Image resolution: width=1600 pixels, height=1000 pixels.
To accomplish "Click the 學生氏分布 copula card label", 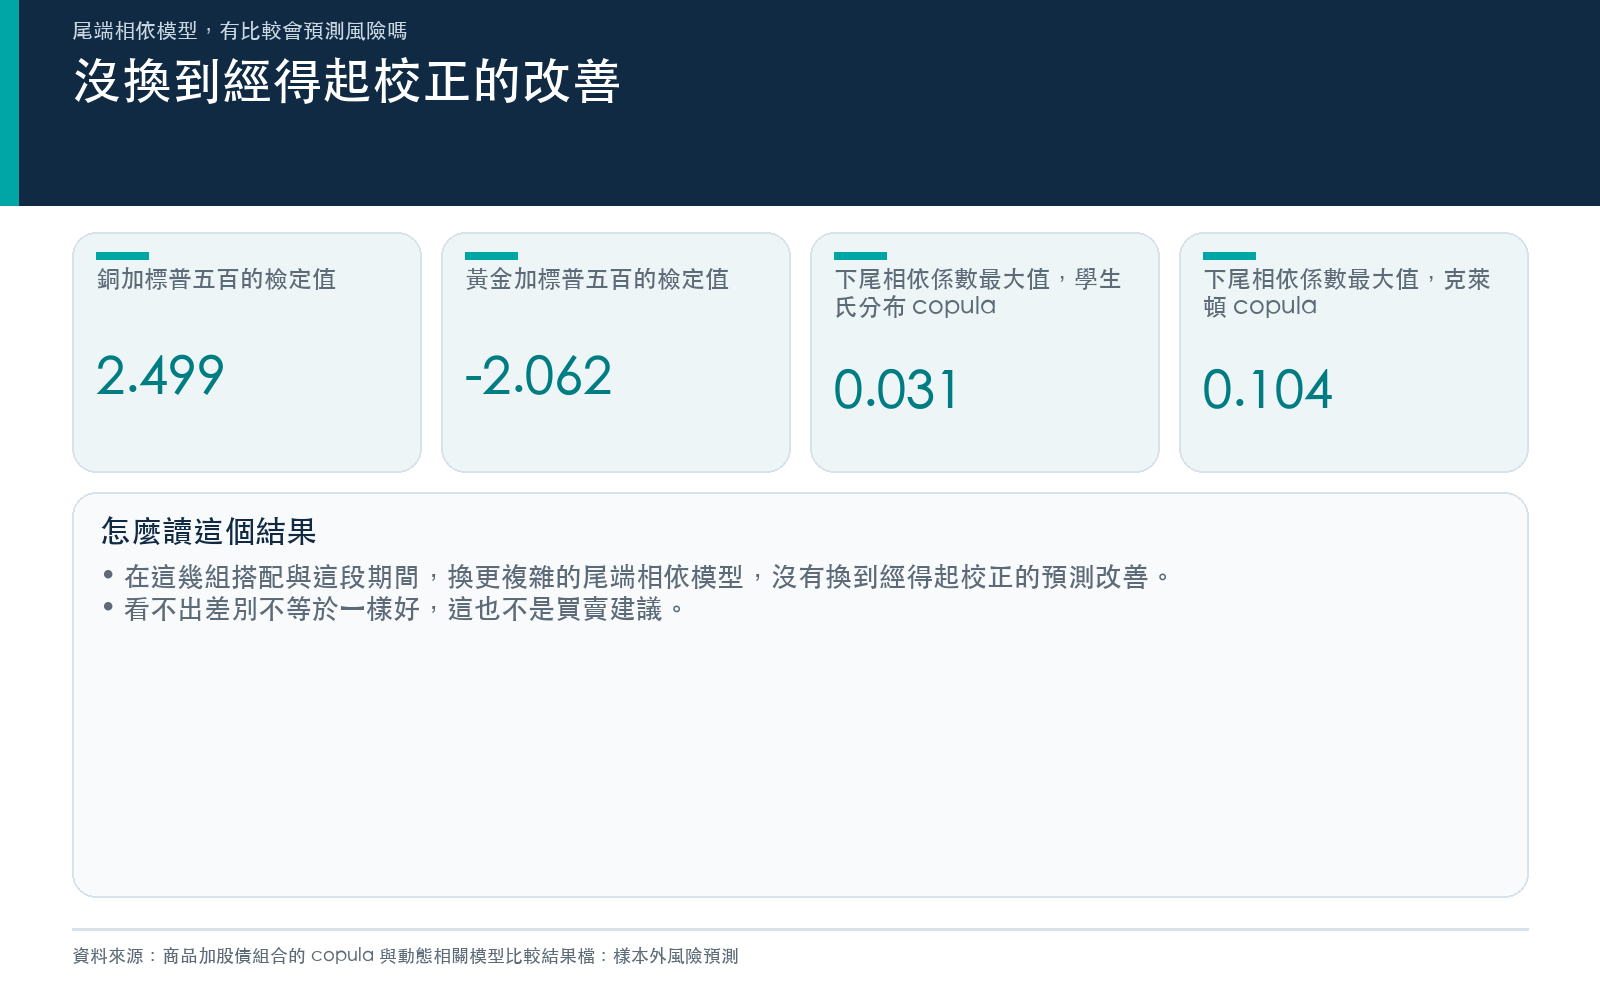I will [x=977, y=292].
